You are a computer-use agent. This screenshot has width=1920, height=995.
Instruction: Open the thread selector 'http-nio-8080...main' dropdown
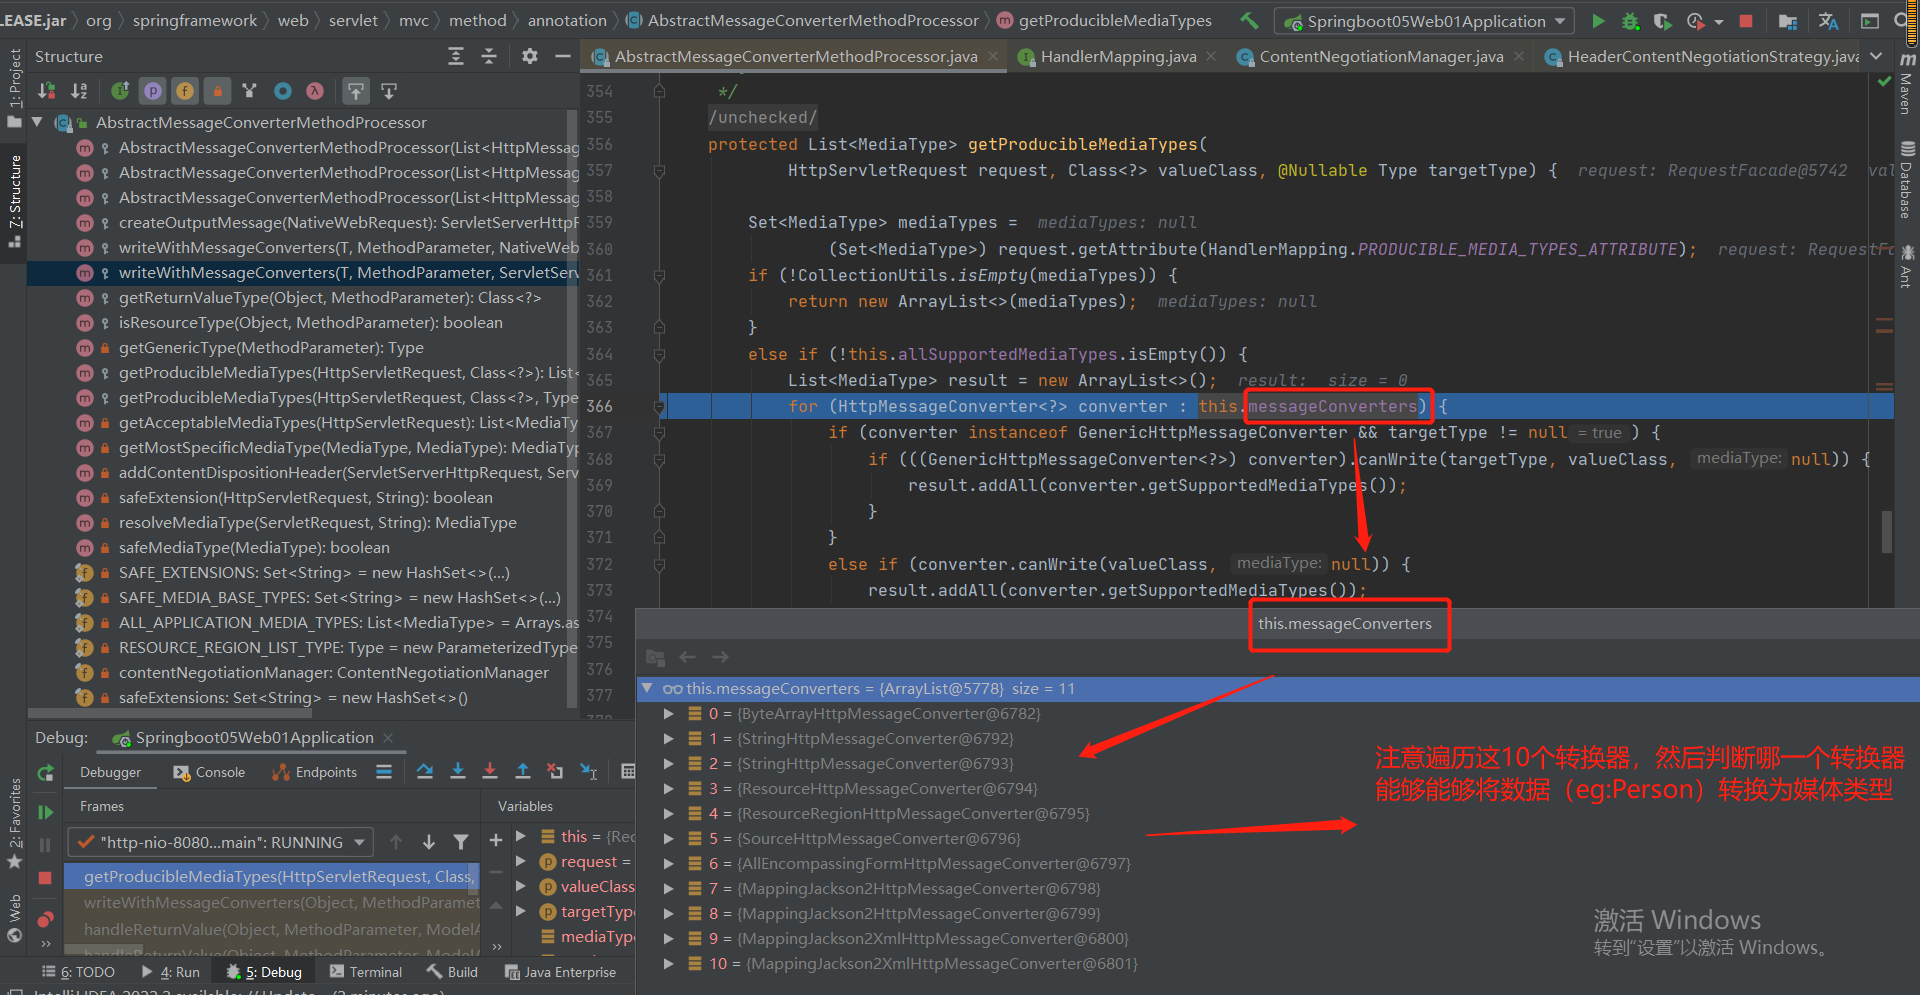point(221,842)
